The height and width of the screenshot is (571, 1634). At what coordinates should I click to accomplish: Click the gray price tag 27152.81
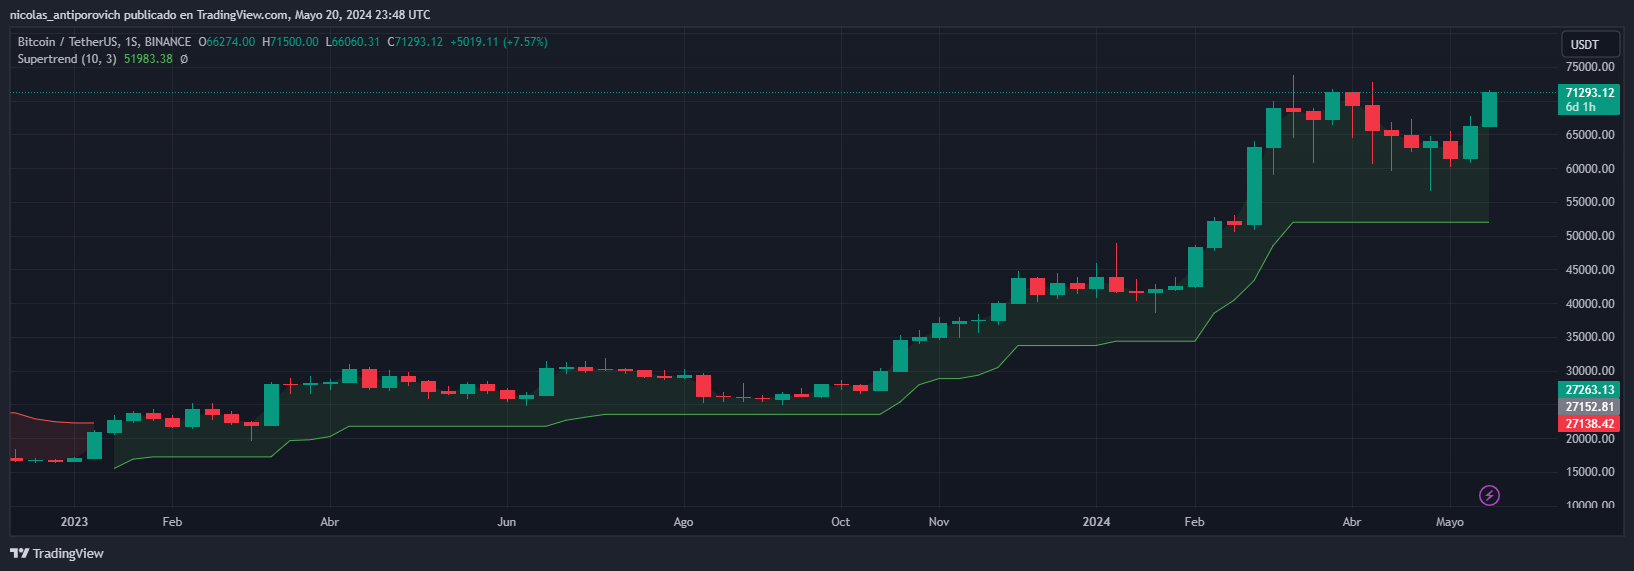(1589, 407)
